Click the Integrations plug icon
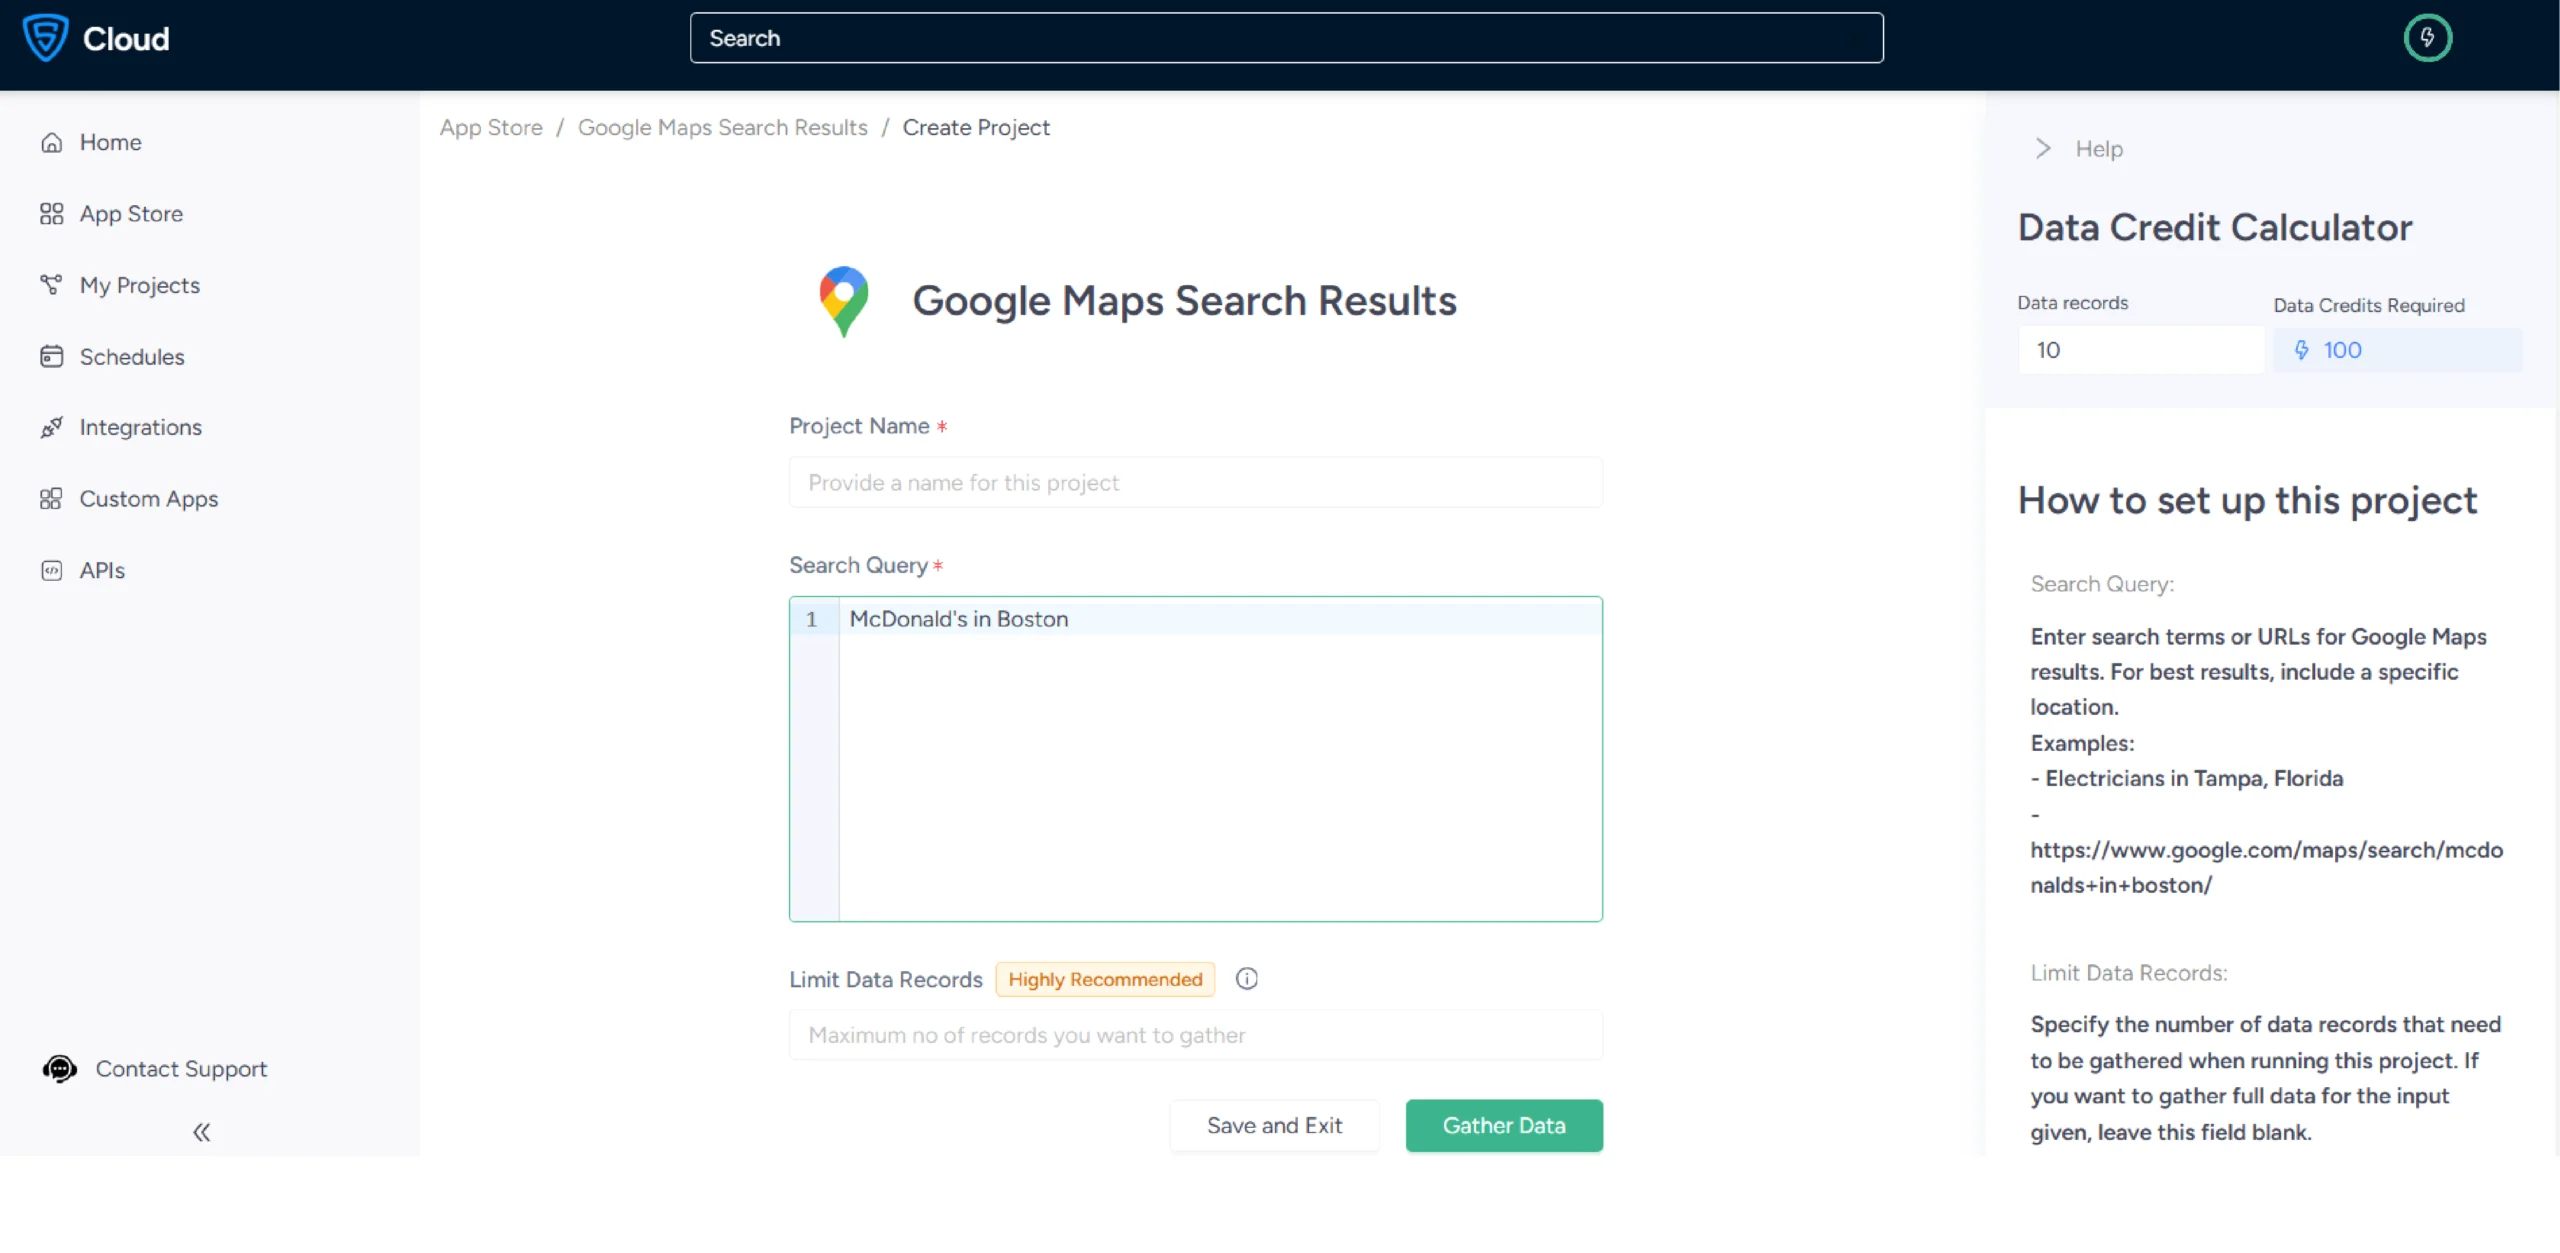This screenshot has height=1253, width=2560. (52, 428)
